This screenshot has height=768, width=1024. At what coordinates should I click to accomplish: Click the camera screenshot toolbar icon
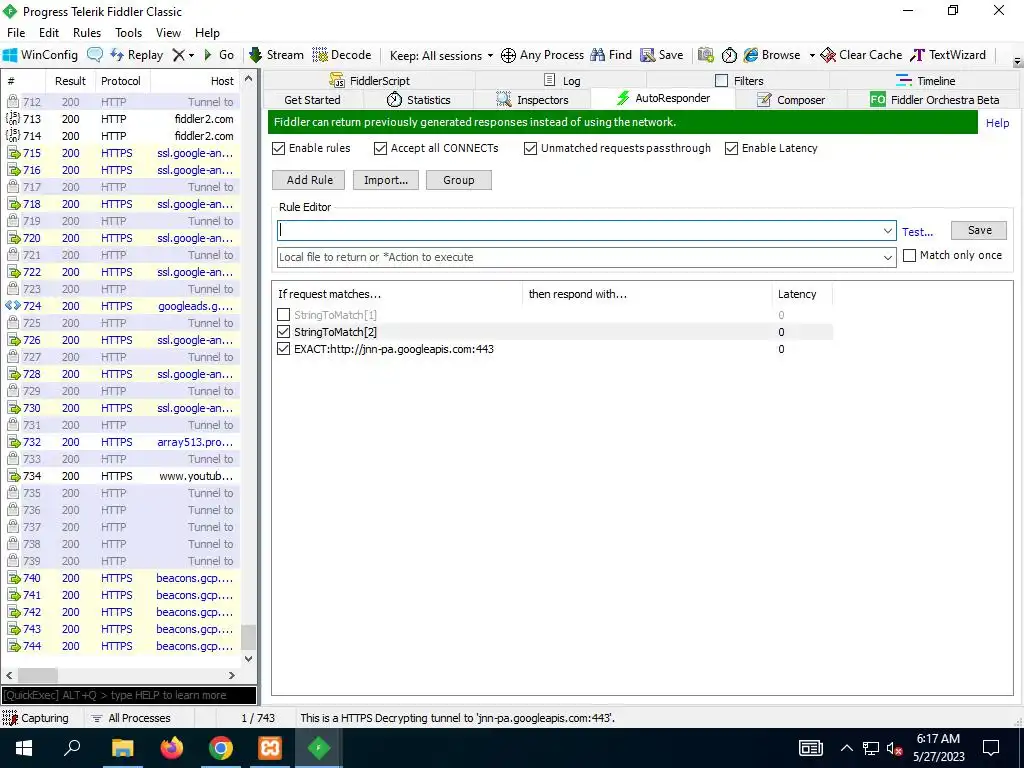(705, 55)
